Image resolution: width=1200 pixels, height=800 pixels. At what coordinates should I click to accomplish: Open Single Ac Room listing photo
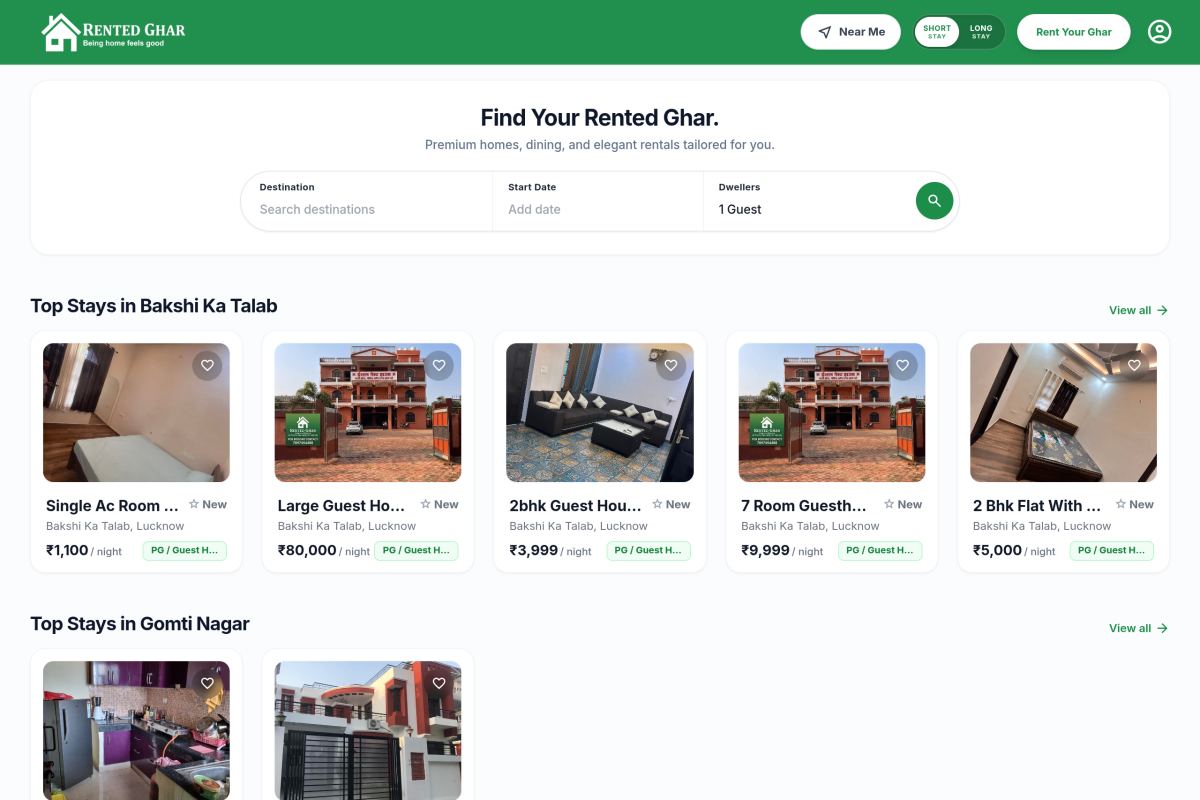(x=136, y=413)
